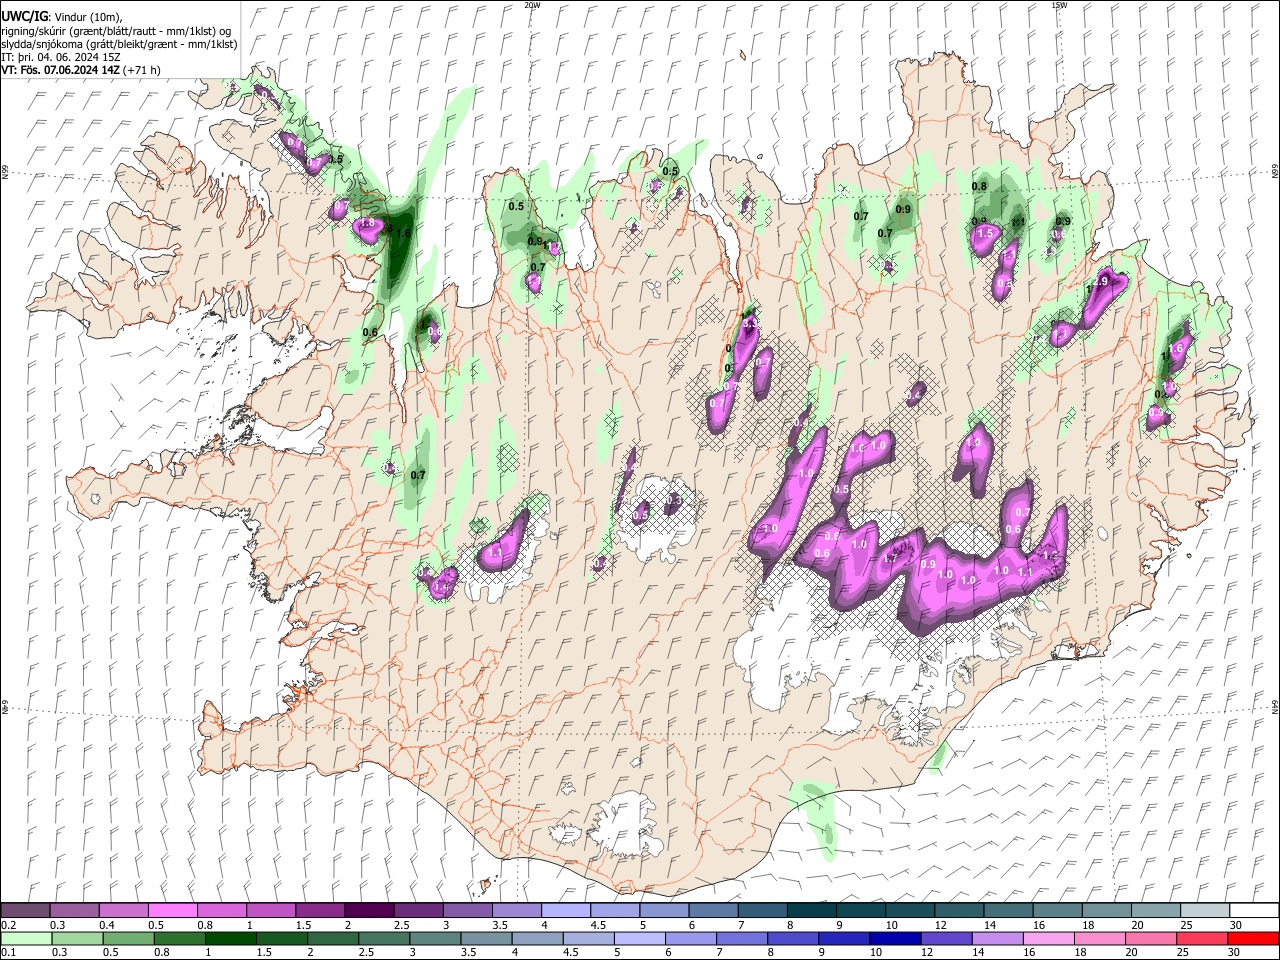Click the '15W' longitude label at top
Image resolution: width=1280 pixels, height=960 pixels.
[1059, 5]
